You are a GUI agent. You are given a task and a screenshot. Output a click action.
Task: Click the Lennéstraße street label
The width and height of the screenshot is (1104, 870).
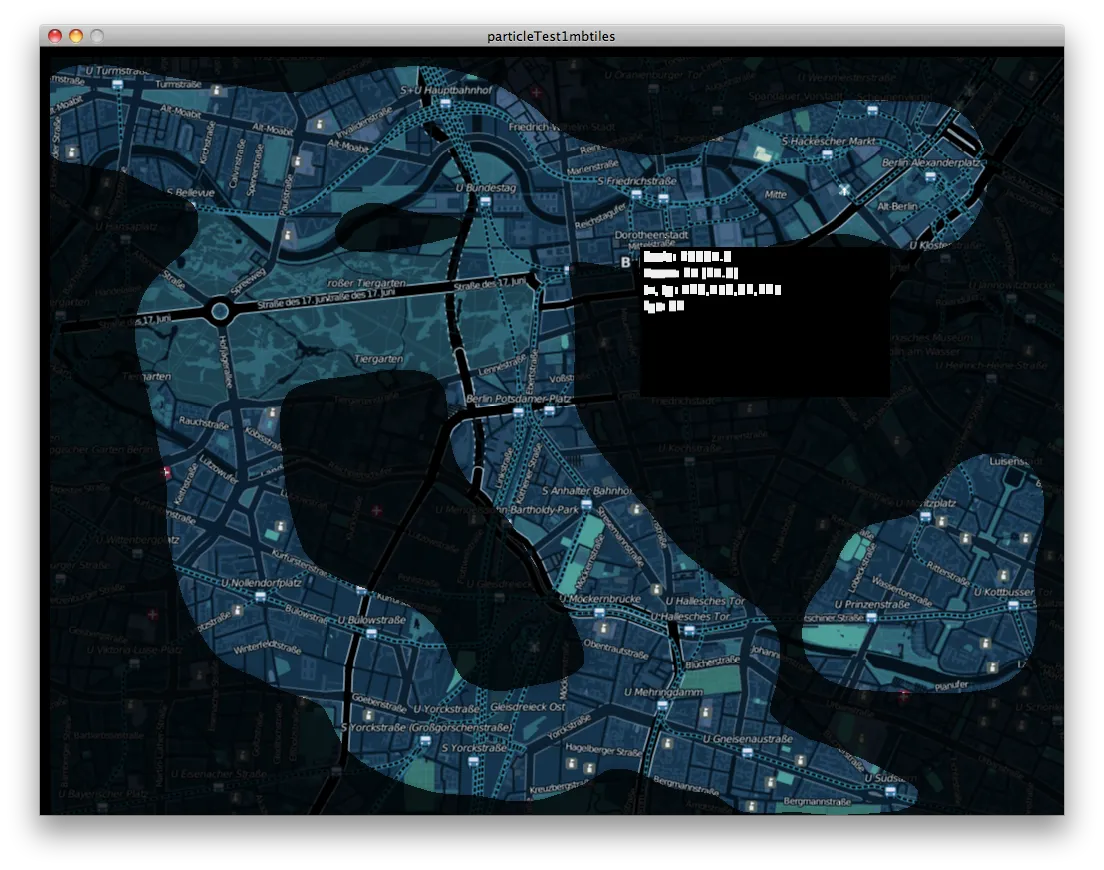502,365
